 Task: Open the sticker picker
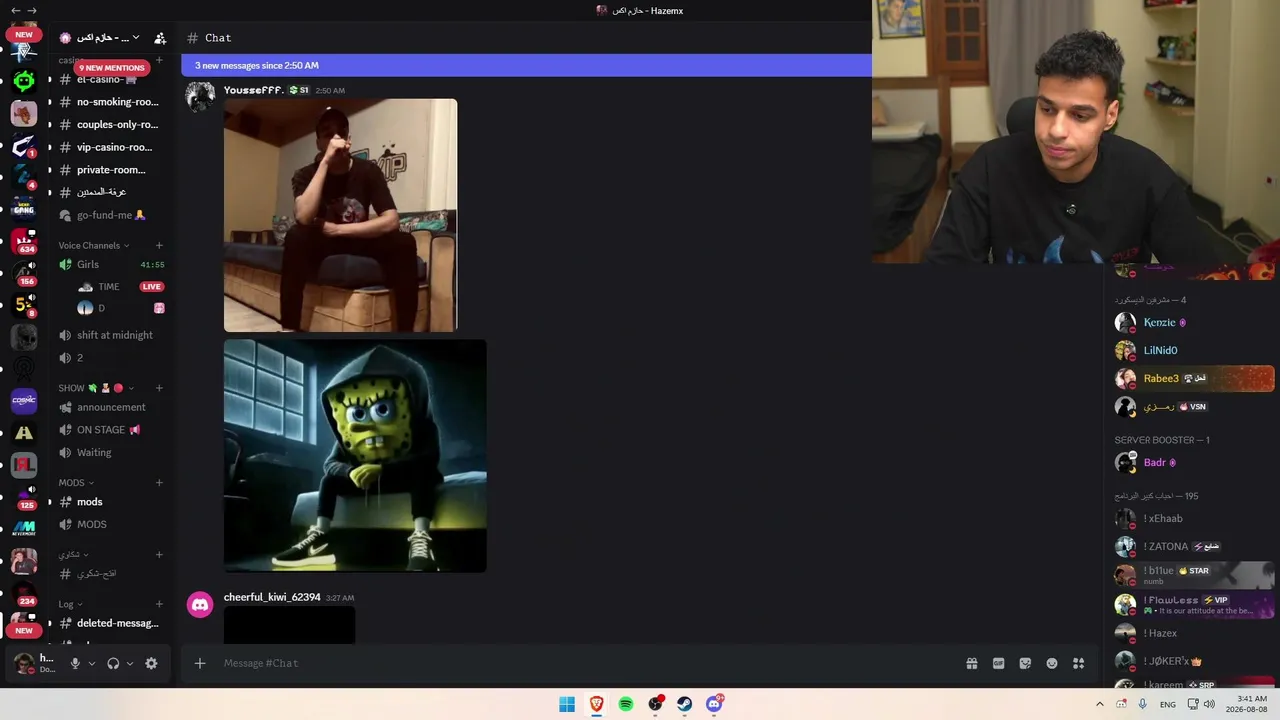[1025, 663]
